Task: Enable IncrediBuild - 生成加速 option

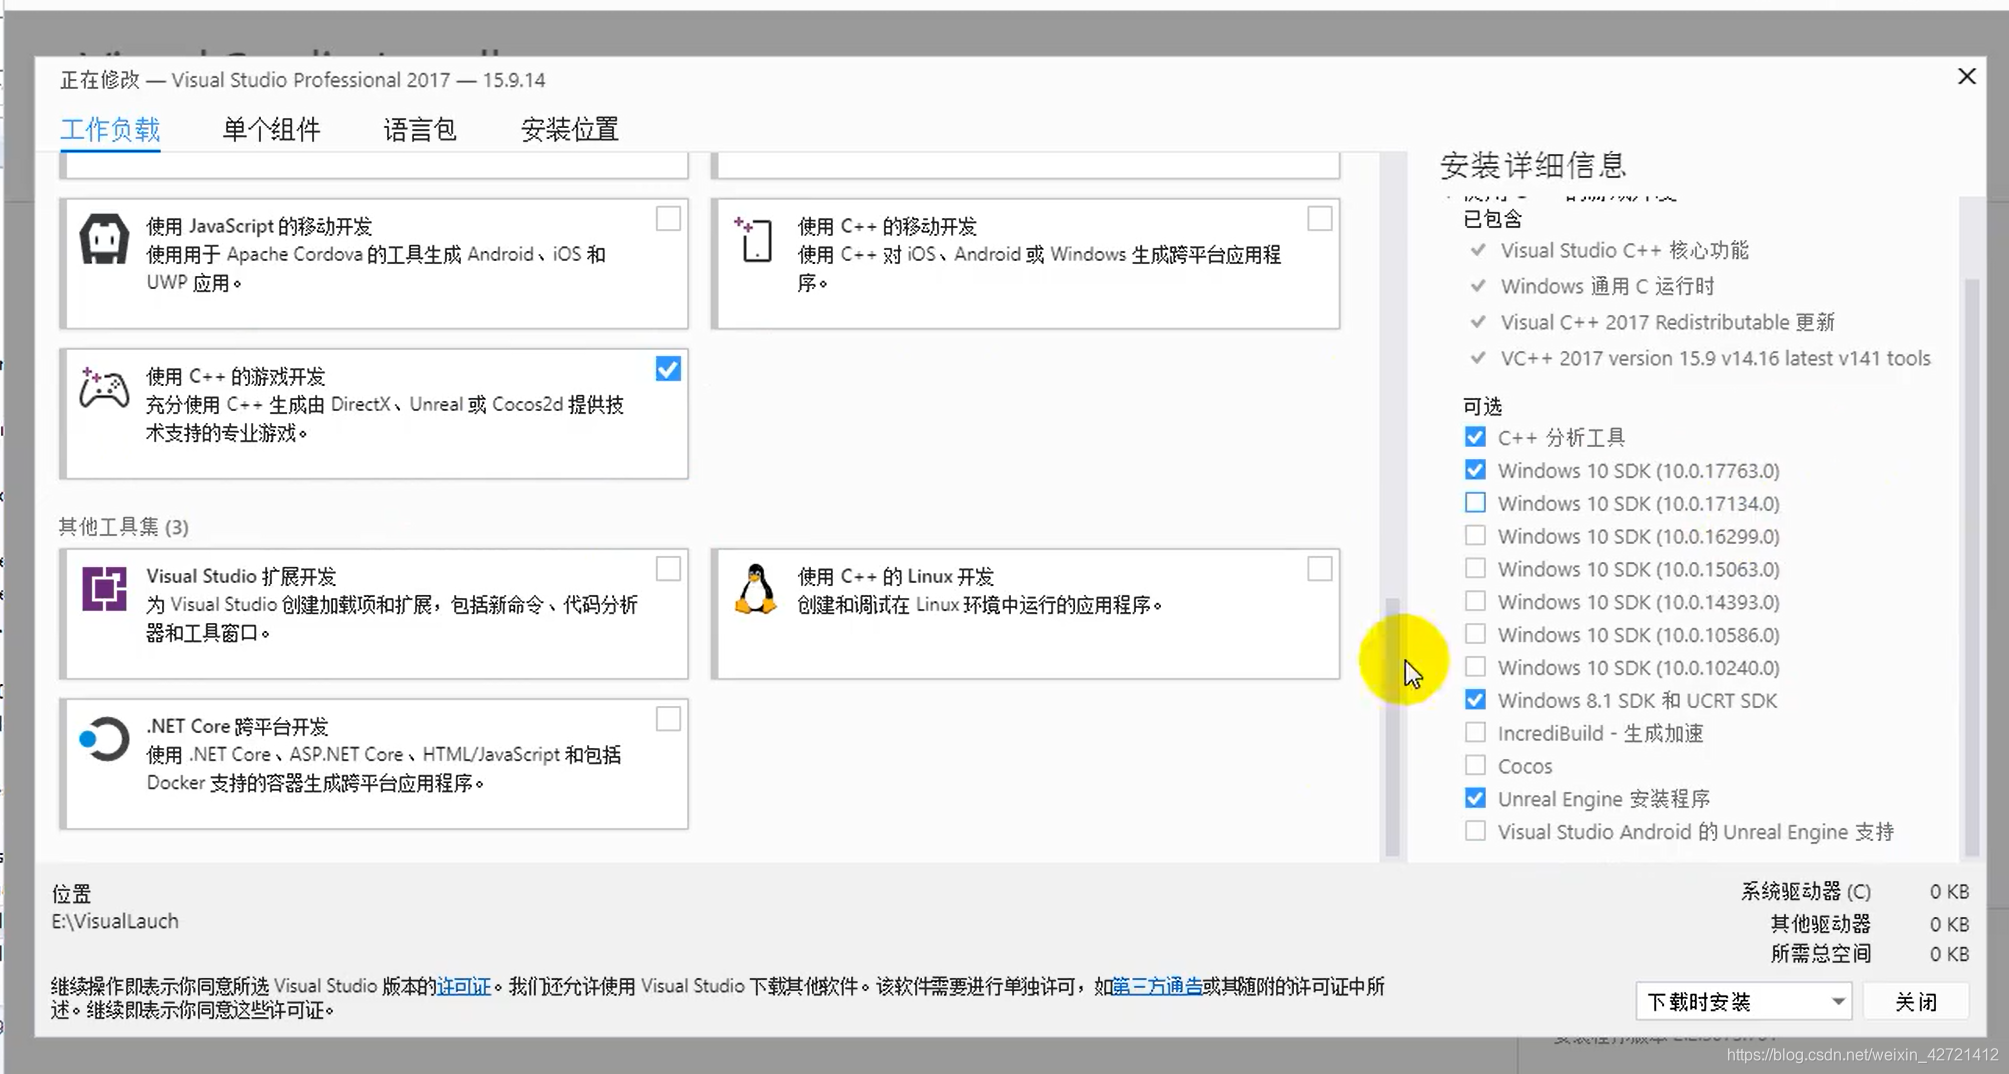Action: [x=1475, y=733]
